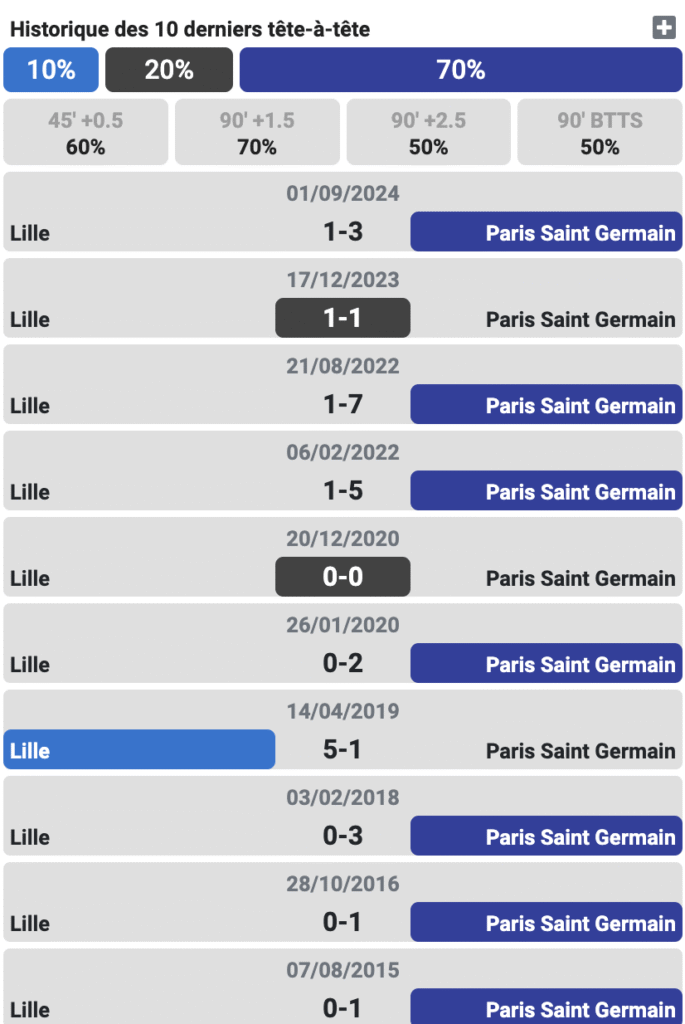The width and height of the screenshot is (685, 1024).
Task: Open the 1-7 match from 21/08/2022
Action: click(x=342, y=405)
